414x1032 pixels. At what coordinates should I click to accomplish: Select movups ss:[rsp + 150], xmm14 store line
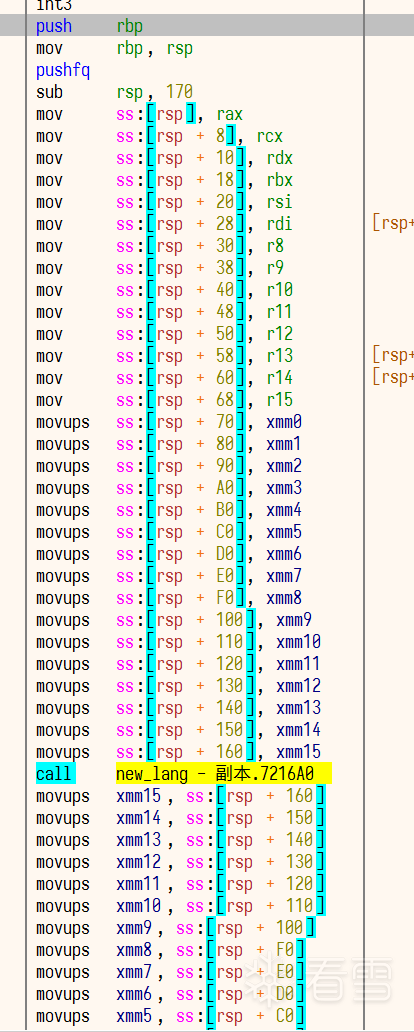pos(179,730)
